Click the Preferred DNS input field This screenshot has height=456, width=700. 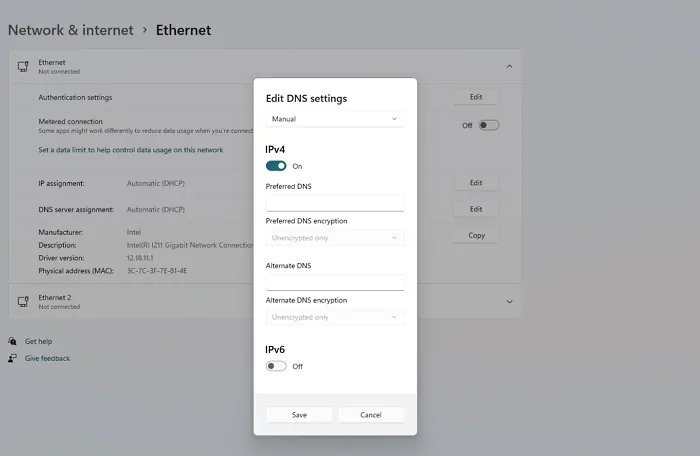coord(335,203)
